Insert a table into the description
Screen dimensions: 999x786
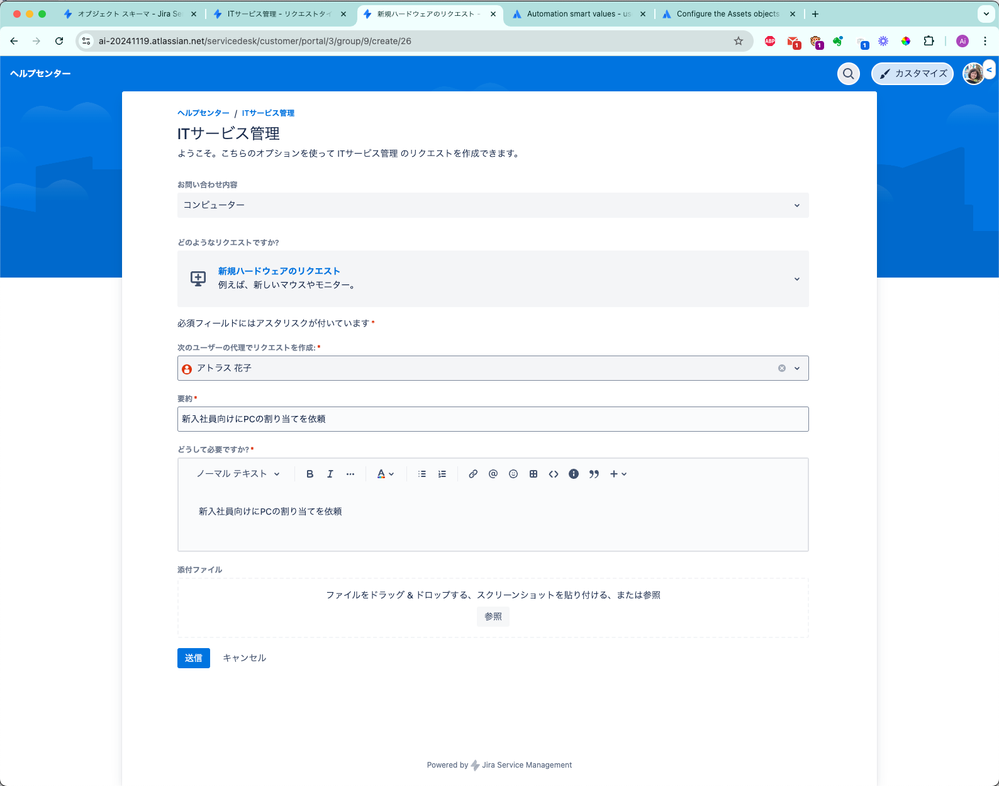pyautogui.click(x=533, y=474)
